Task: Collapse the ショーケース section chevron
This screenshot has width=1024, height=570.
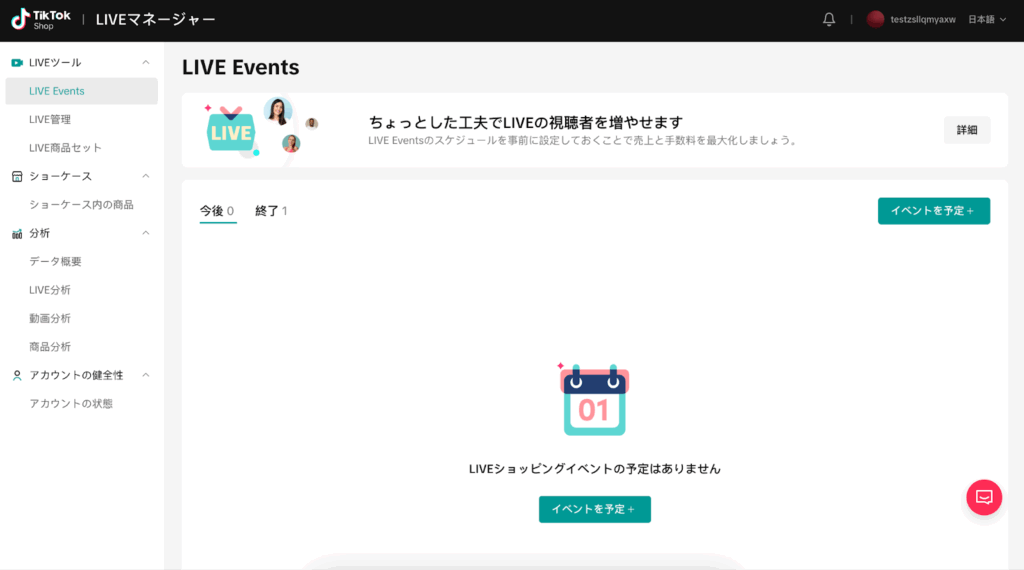Action: [x=146, y=177]
